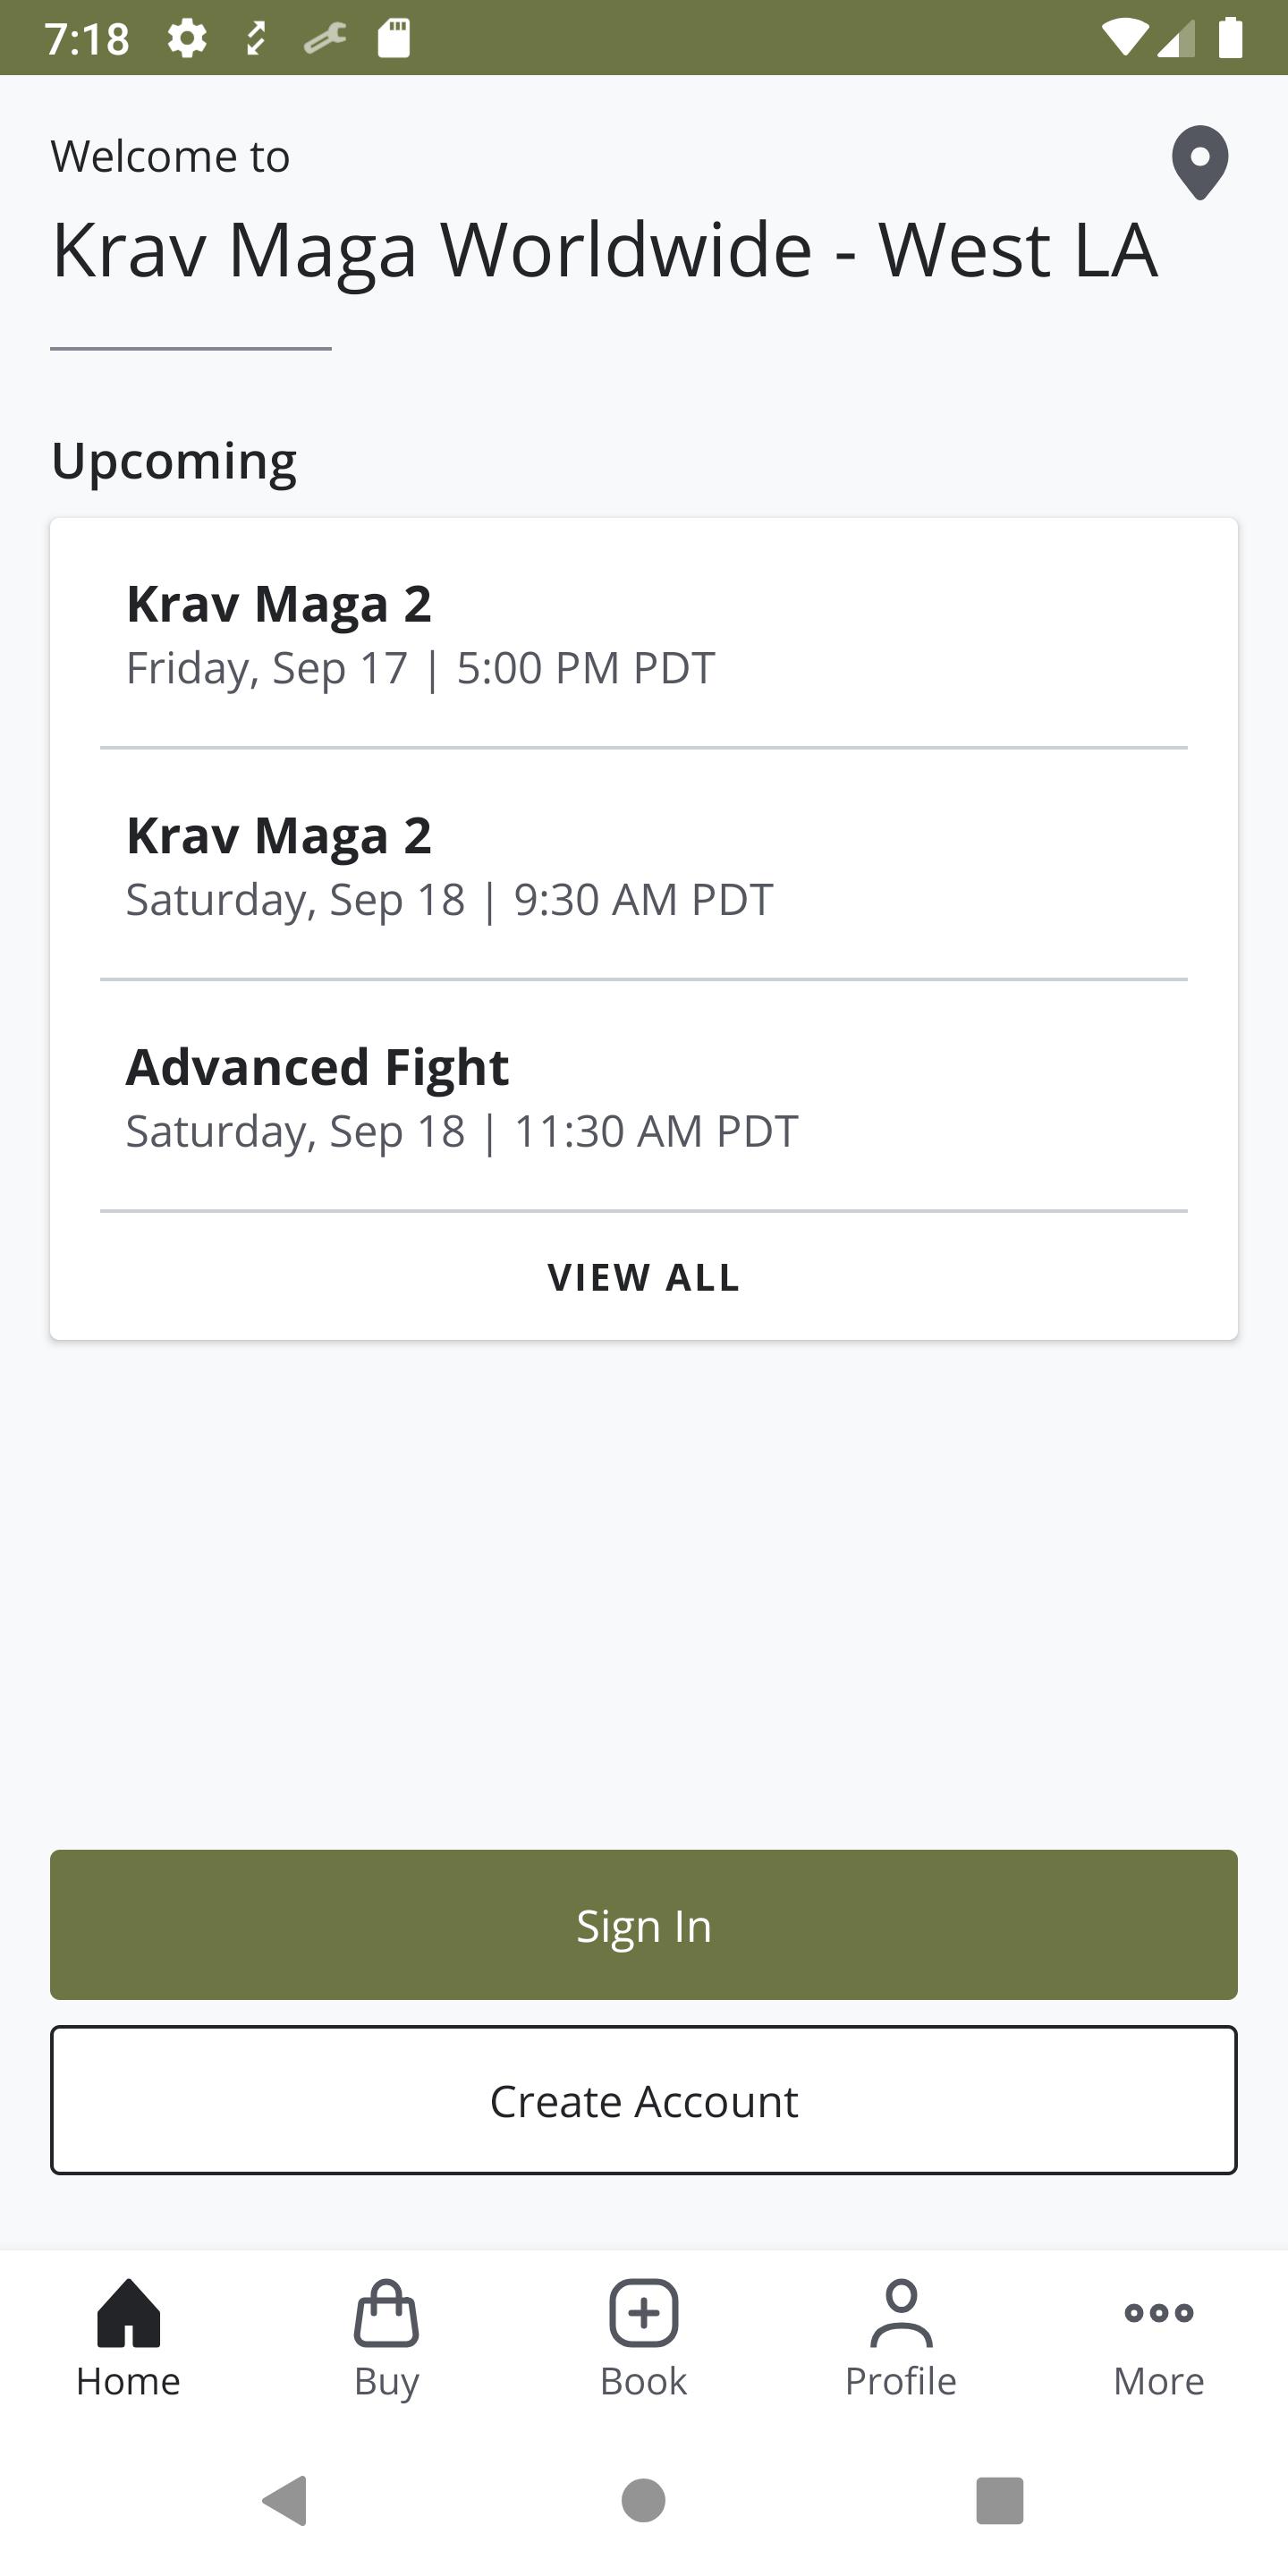Tap the Krav Maga Worldwide - West LA title
This screenshot has width=1288, height=2576.
(x=604, y=249)
